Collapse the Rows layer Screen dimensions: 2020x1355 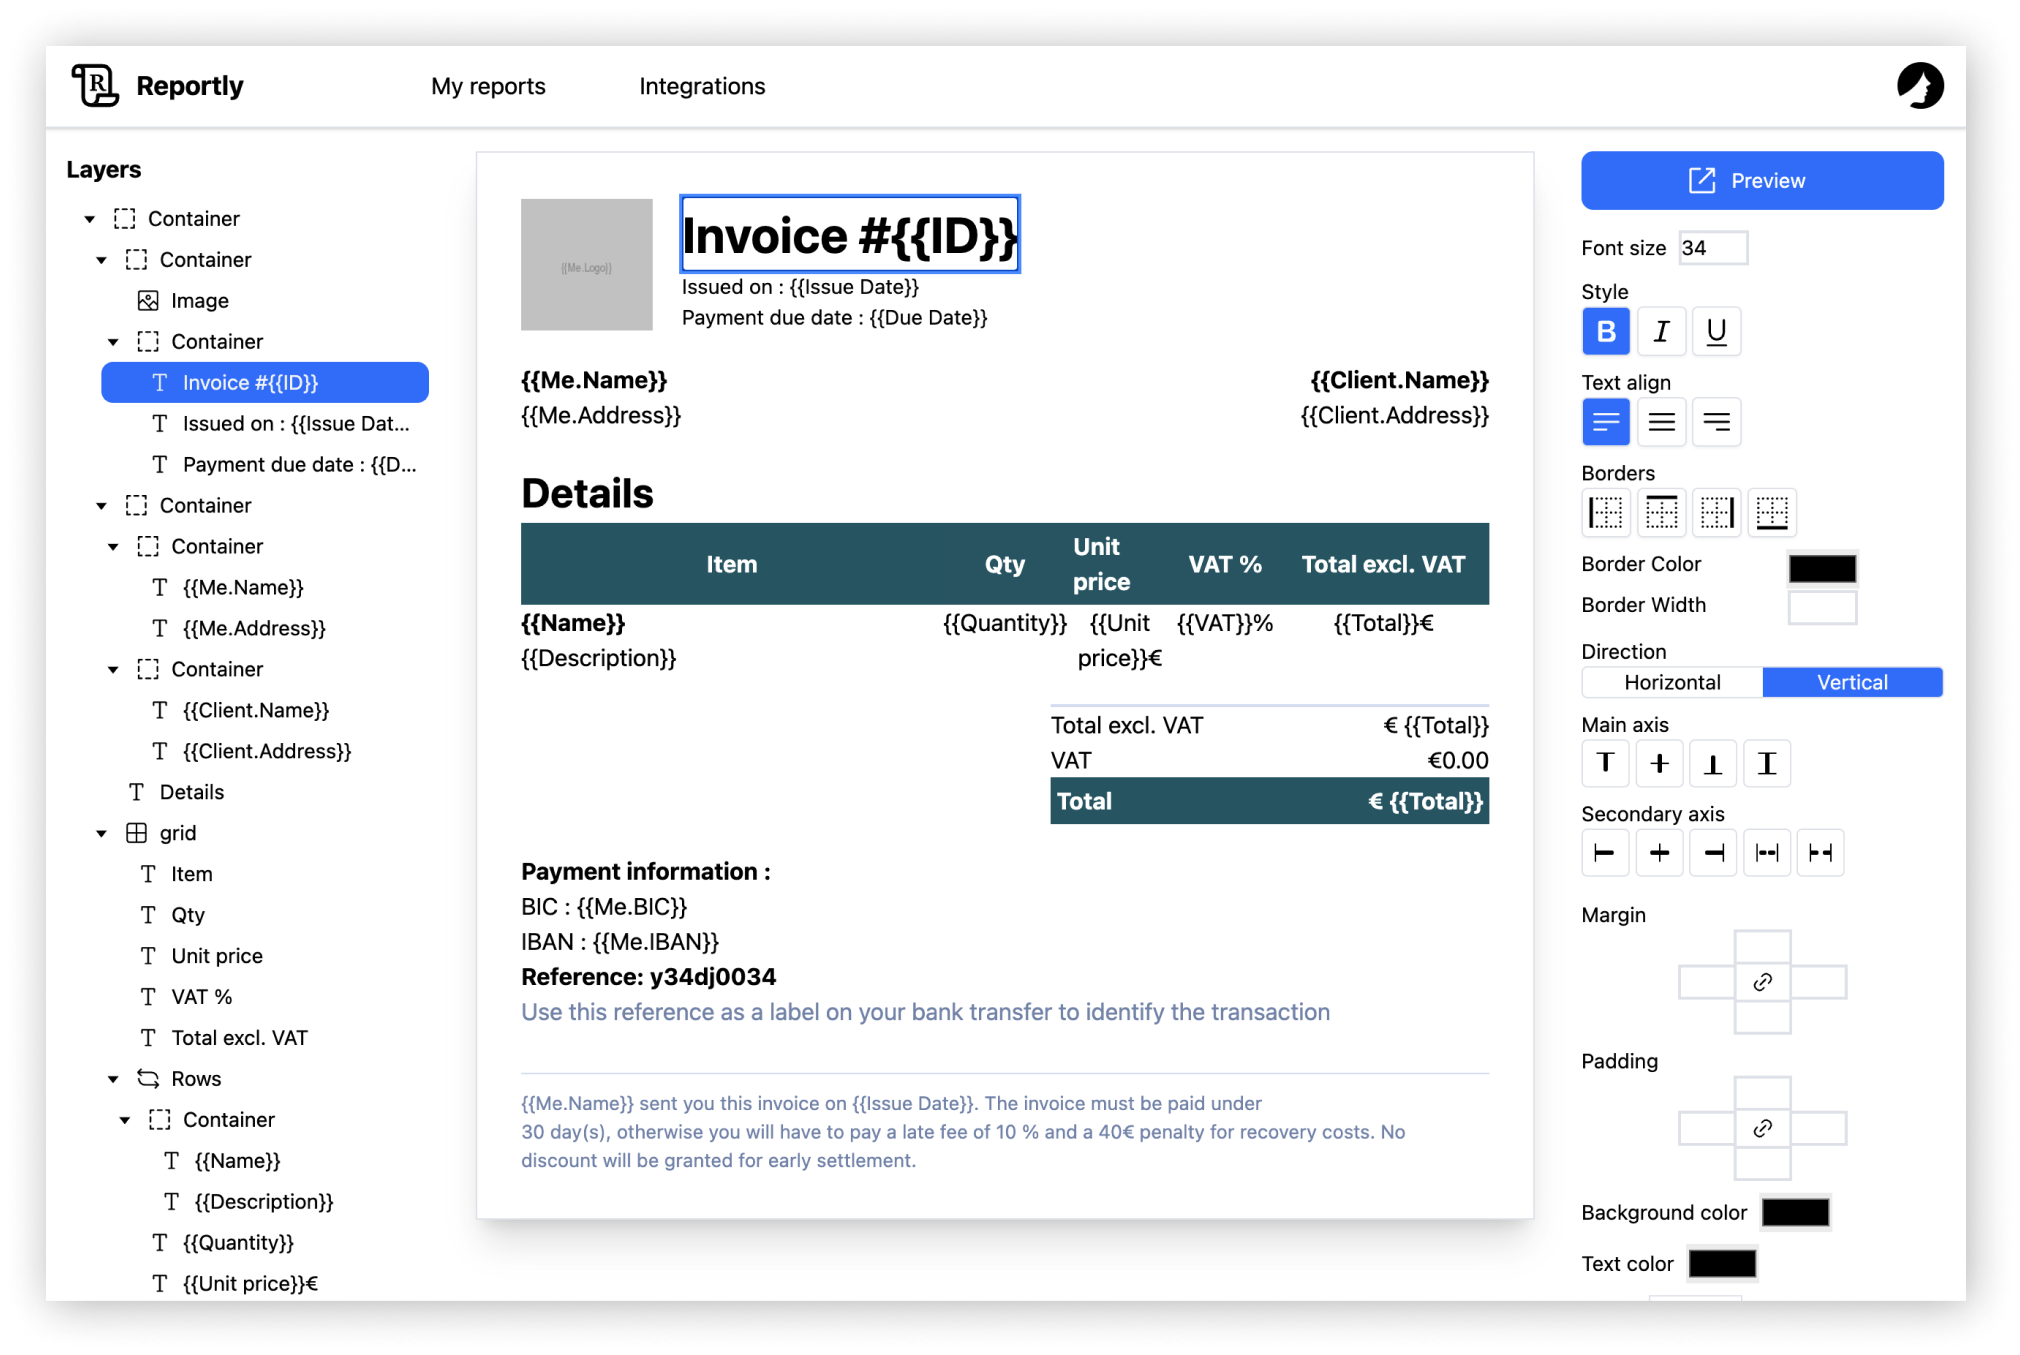click(113, 1079)
